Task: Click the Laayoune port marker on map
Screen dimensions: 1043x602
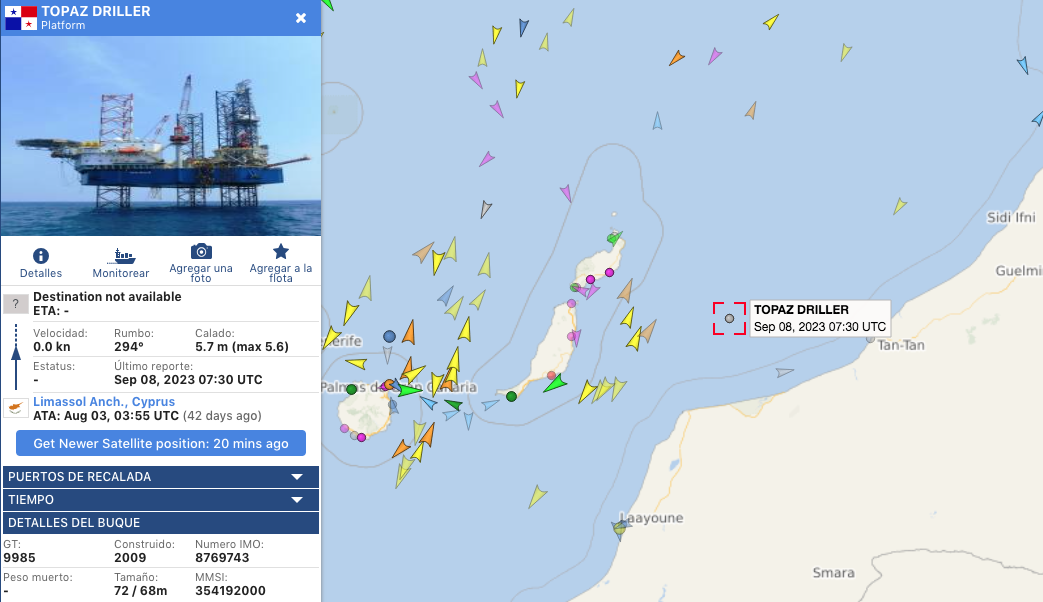Action: click(620, 528)
